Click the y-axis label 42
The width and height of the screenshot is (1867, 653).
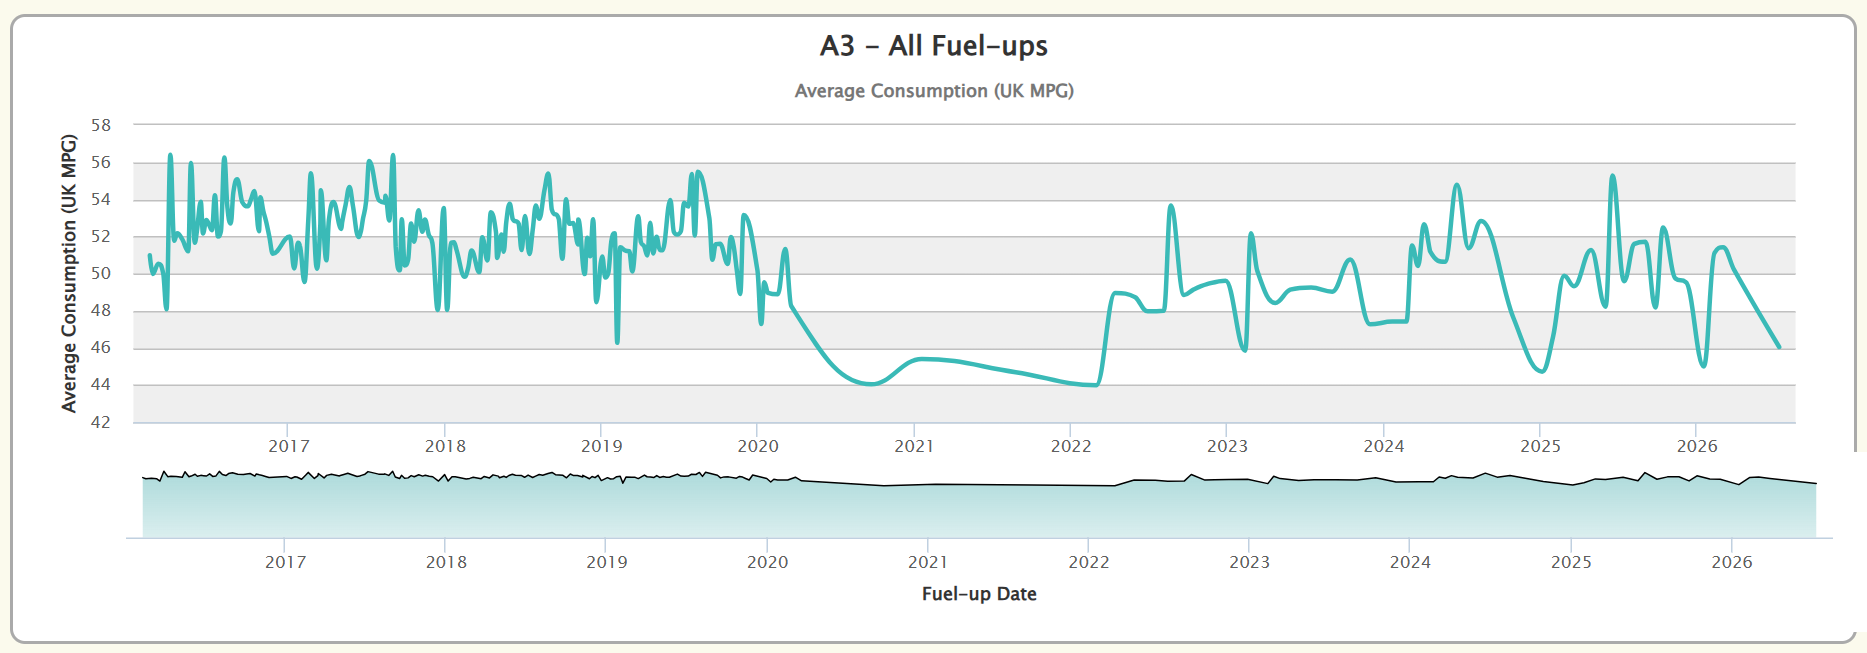(x=101, y=422)
